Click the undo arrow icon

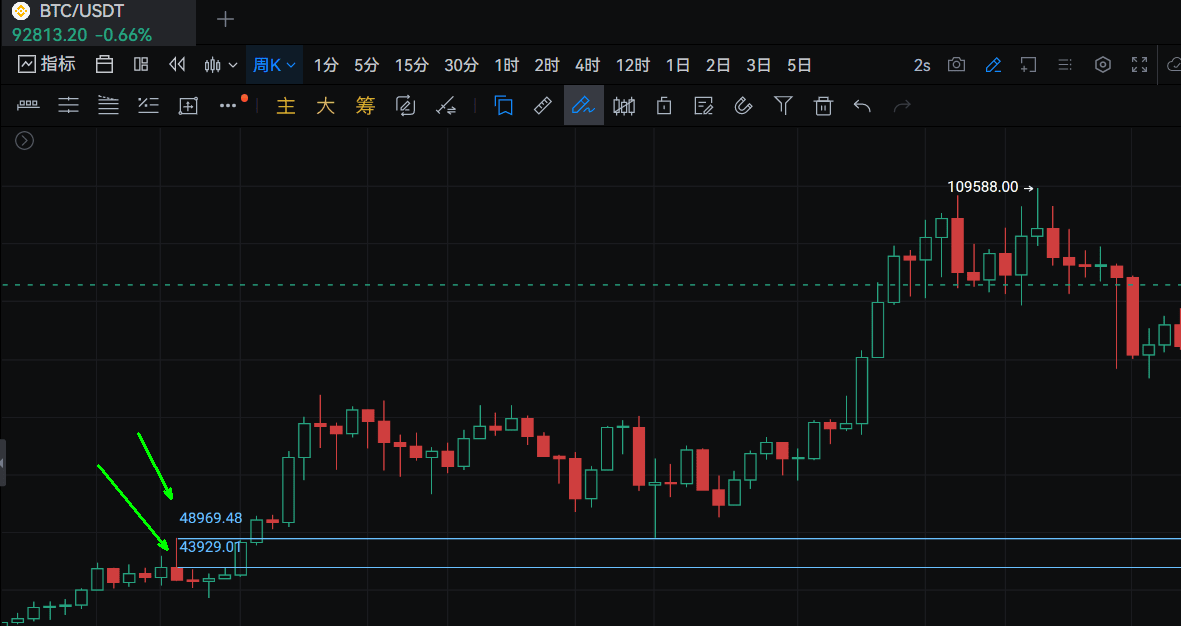coord(863,105)
